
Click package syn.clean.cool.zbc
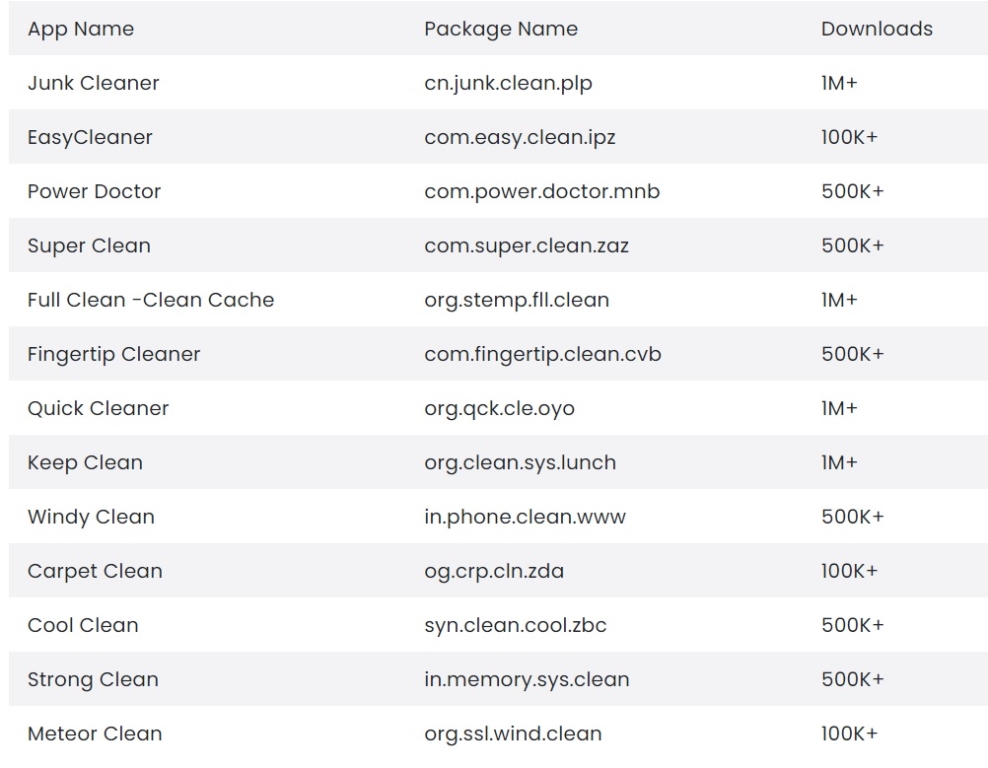point(515,625)
